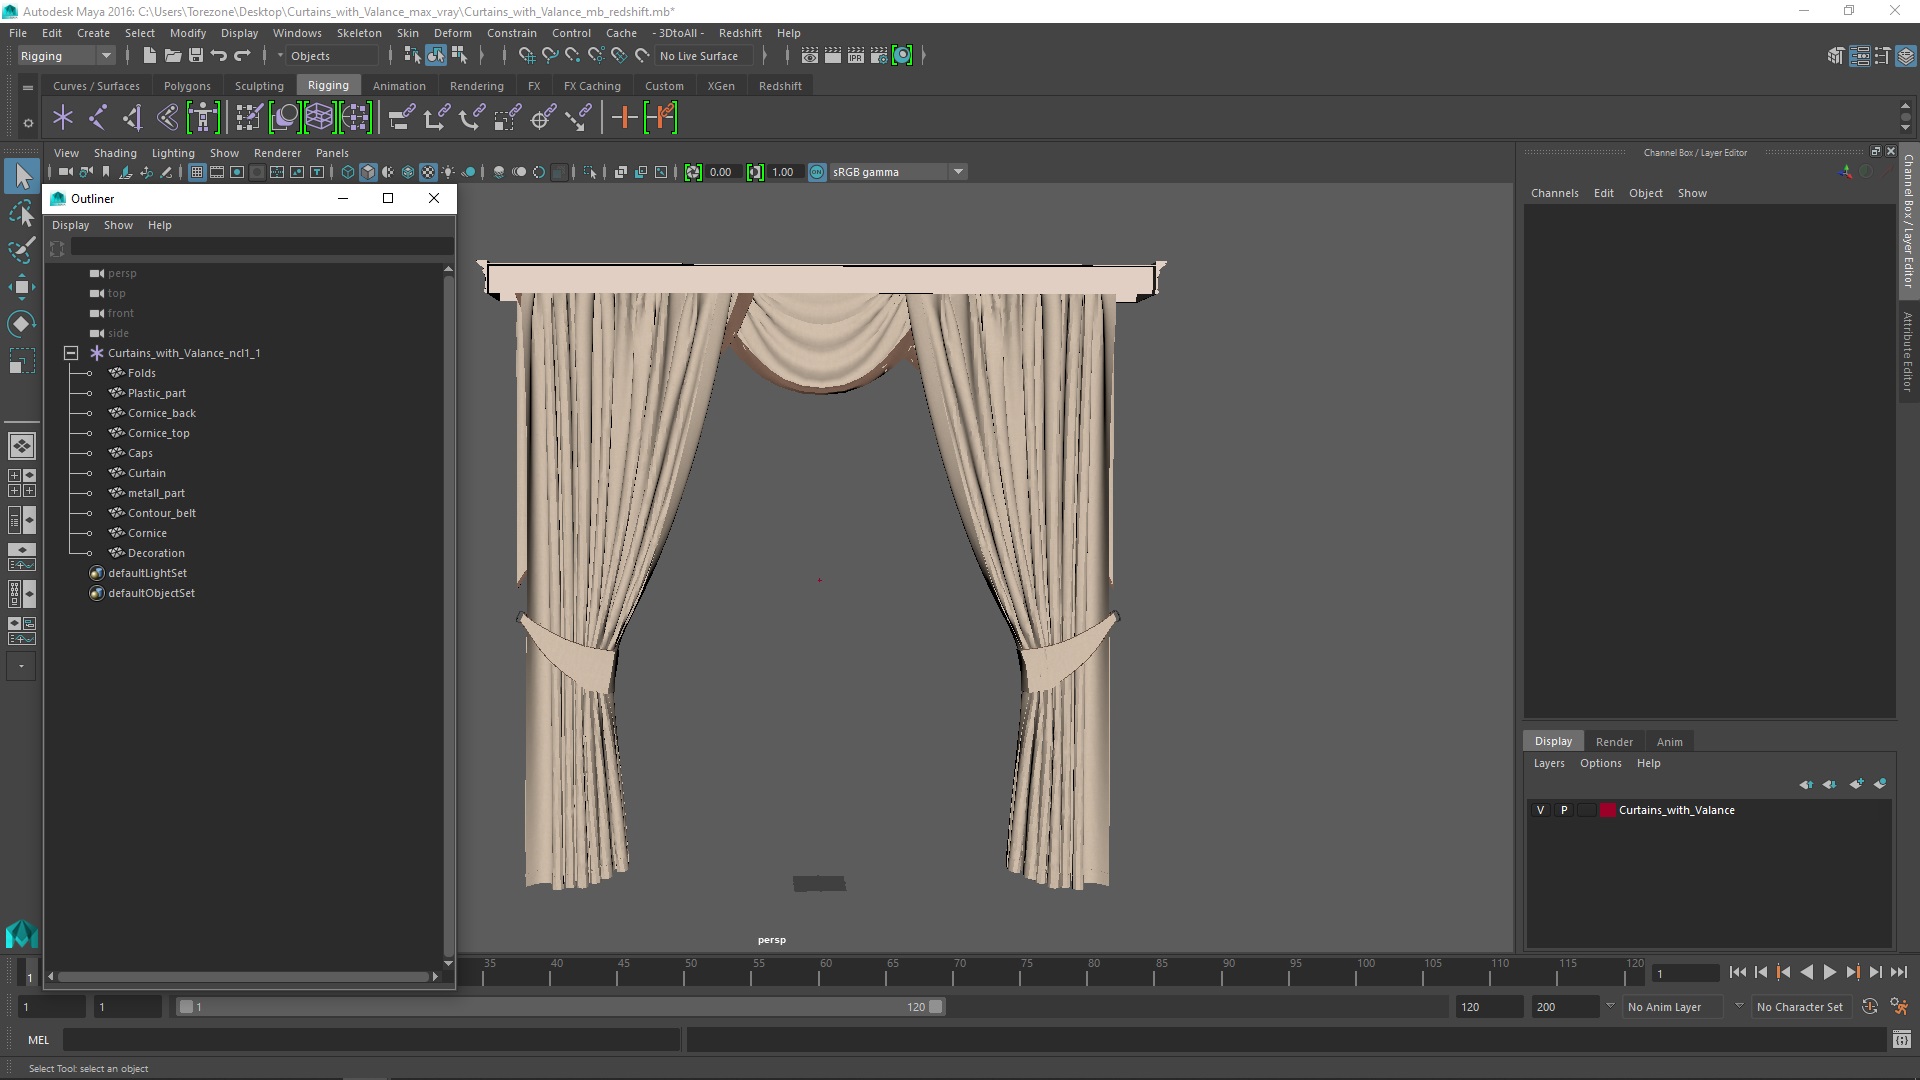Select the Move tool in the toolbox
Screen dimensions: 1920x1080
[21, 287]
